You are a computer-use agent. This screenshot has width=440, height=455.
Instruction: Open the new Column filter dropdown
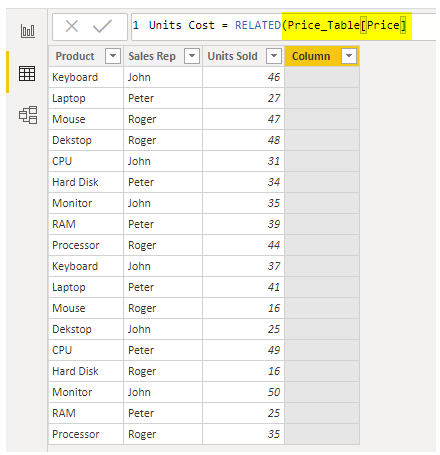coord(349,56)
